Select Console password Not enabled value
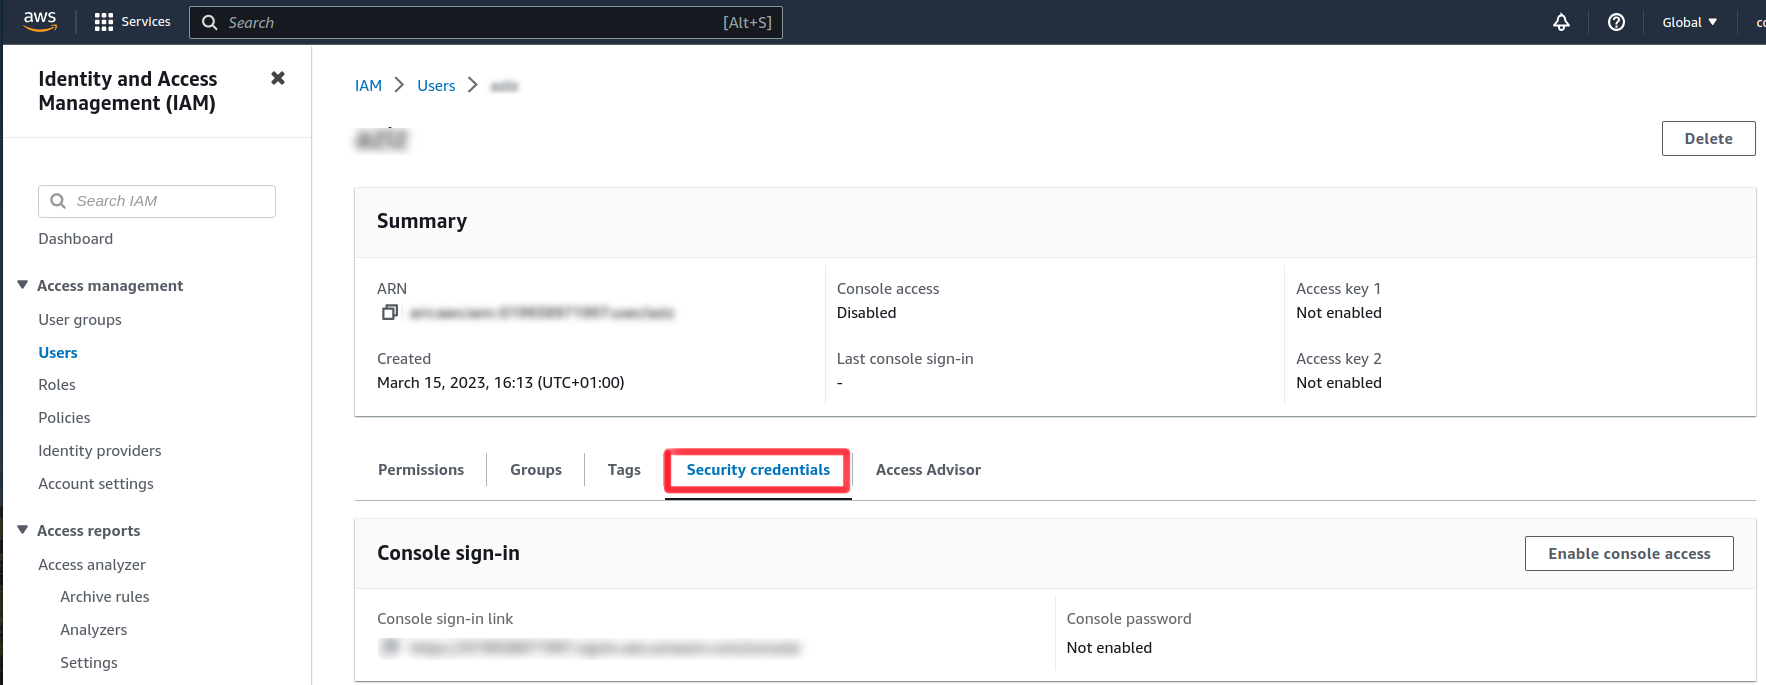1766x685 pixels. (x=1109, y=647)
